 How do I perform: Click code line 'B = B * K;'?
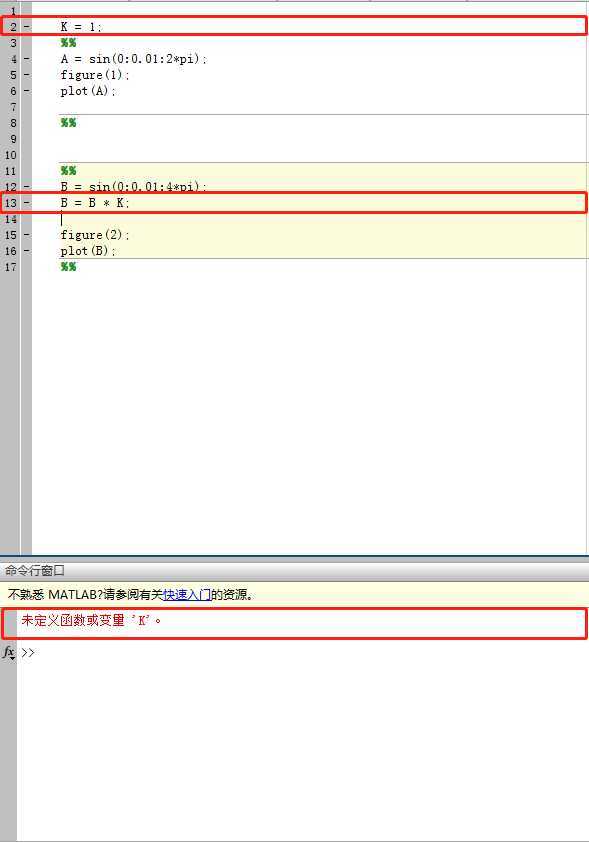point(94,203)
